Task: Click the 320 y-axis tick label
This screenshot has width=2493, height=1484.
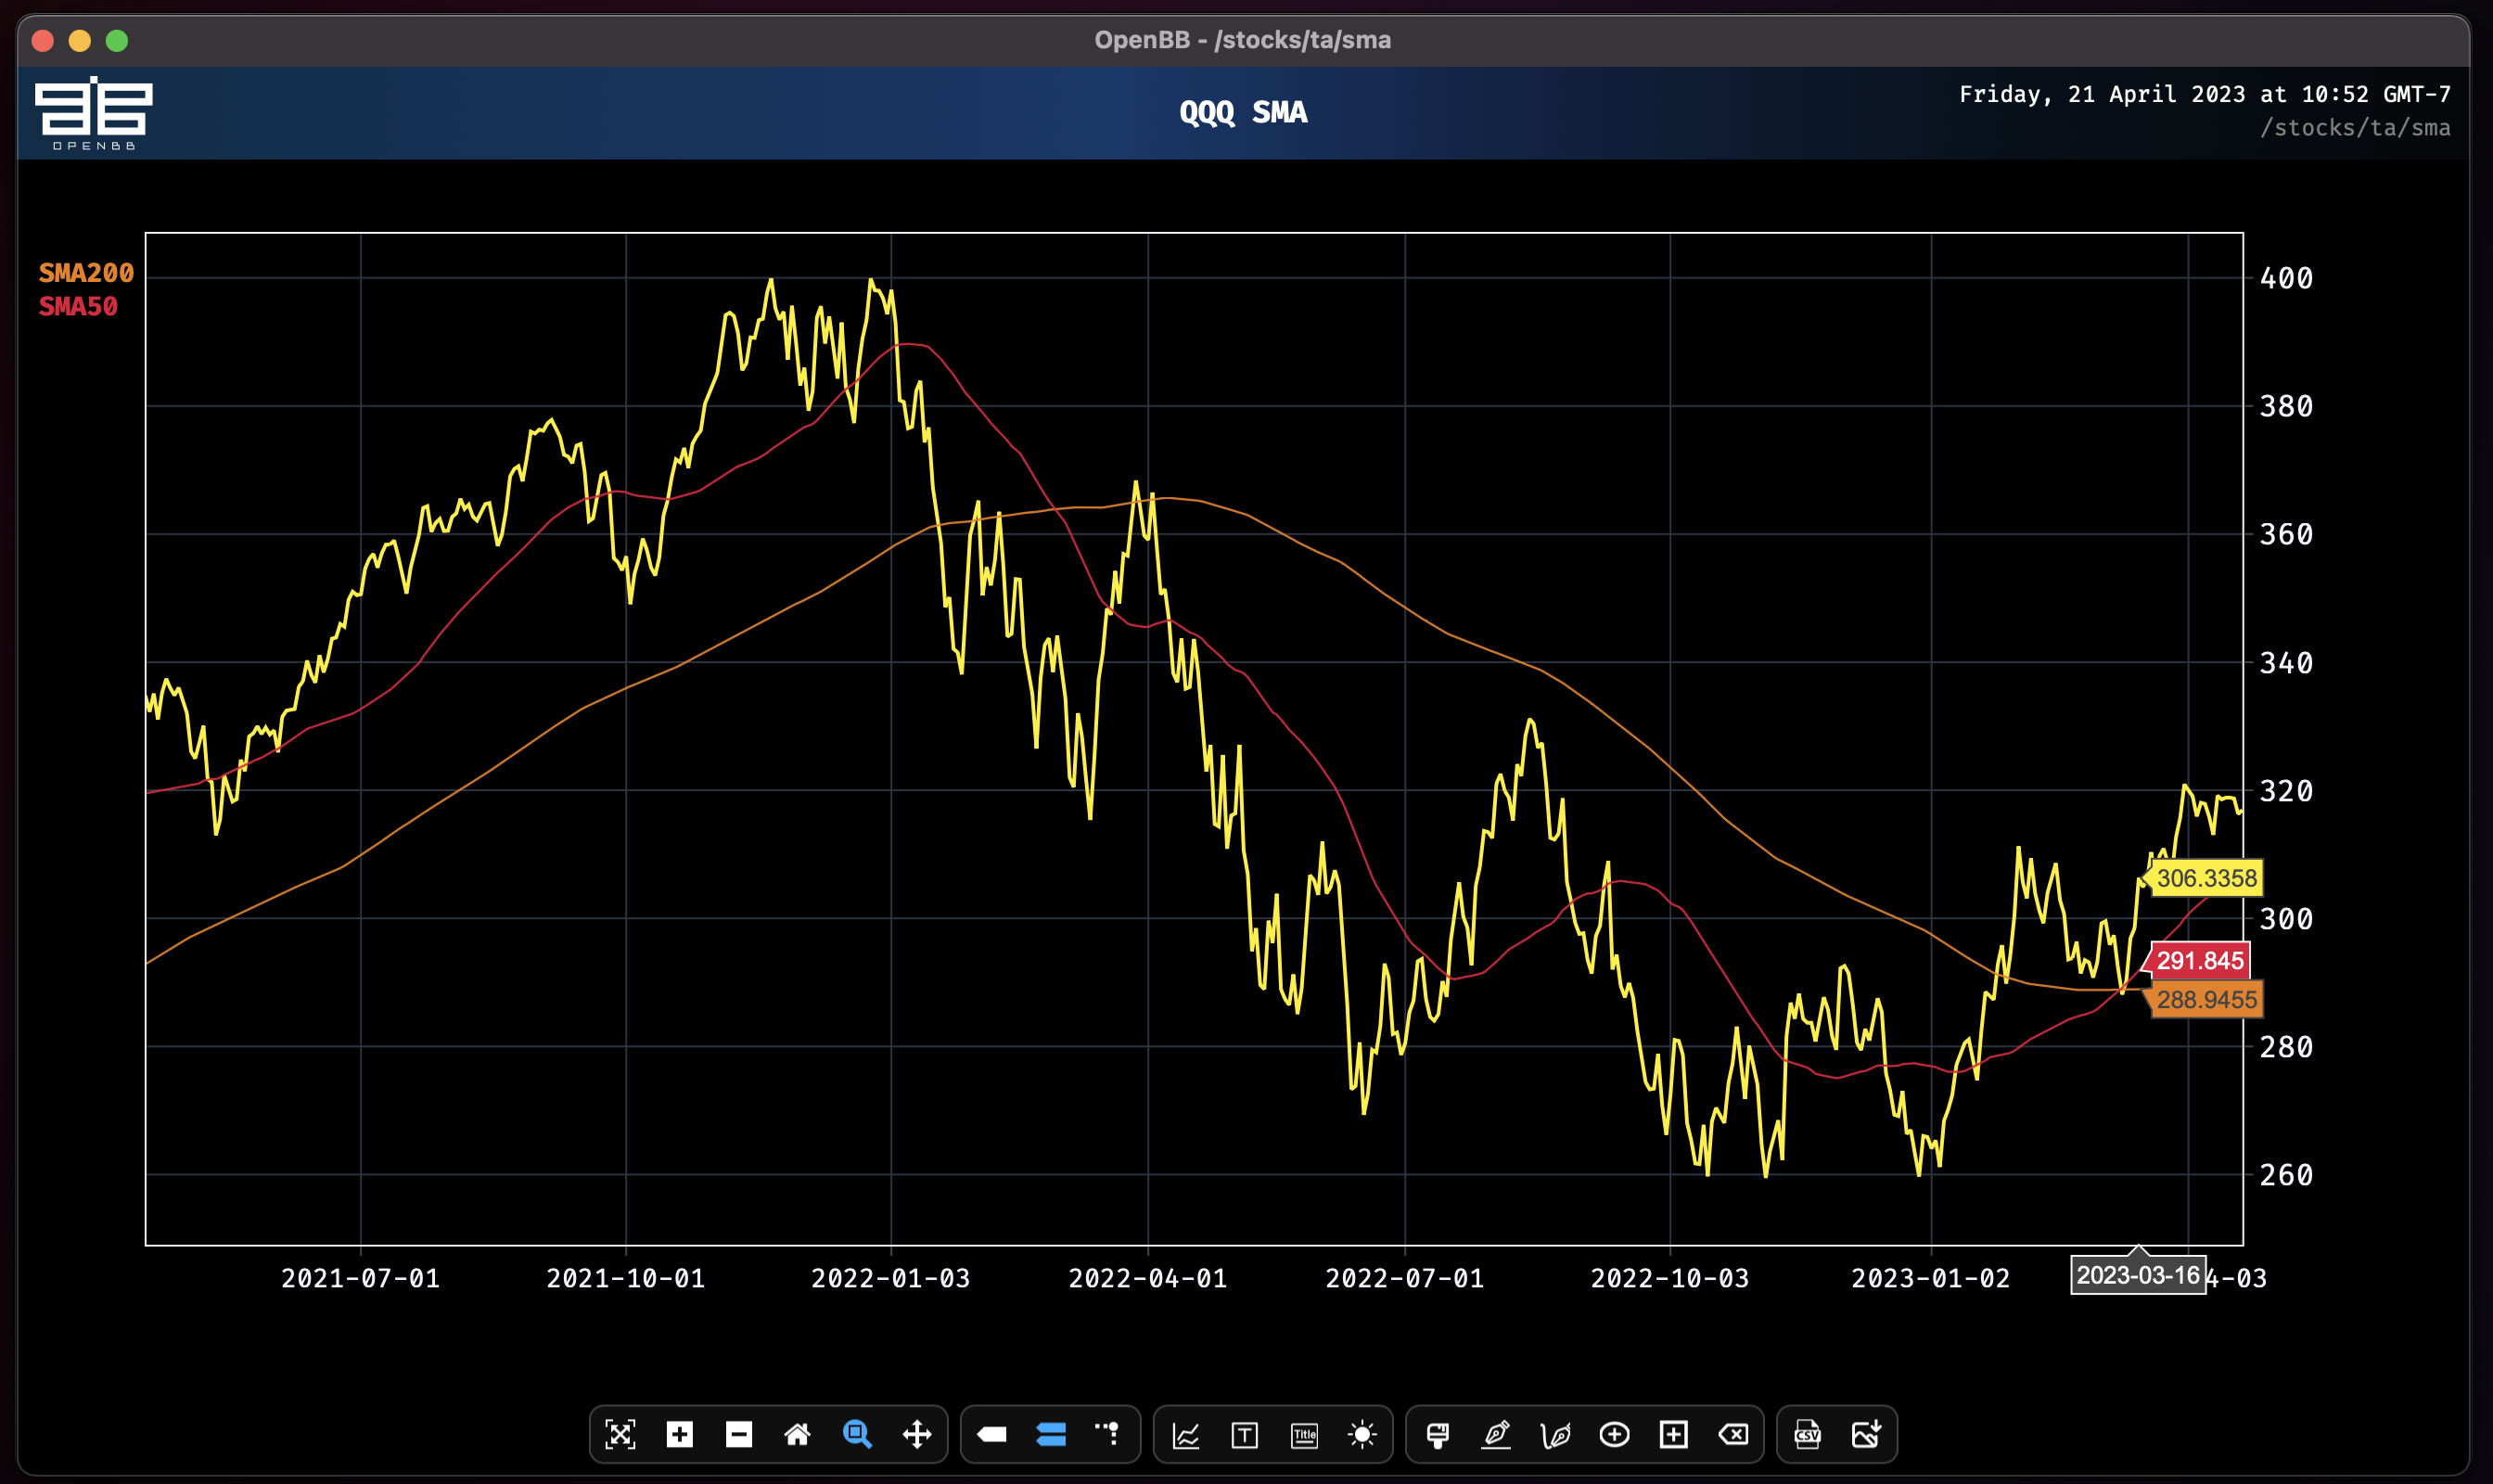Action: coord(2287,791)
